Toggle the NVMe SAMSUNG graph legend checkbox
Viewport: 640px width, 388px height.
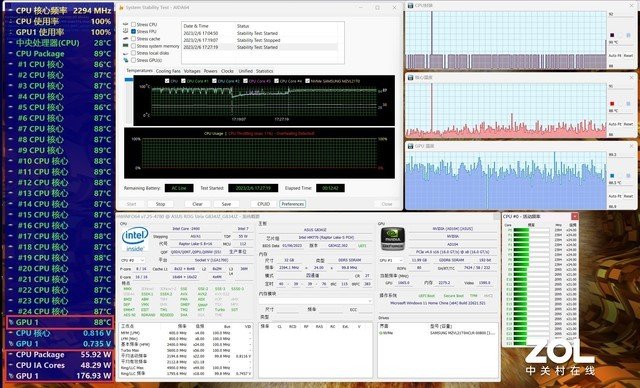tap(307, 81)
